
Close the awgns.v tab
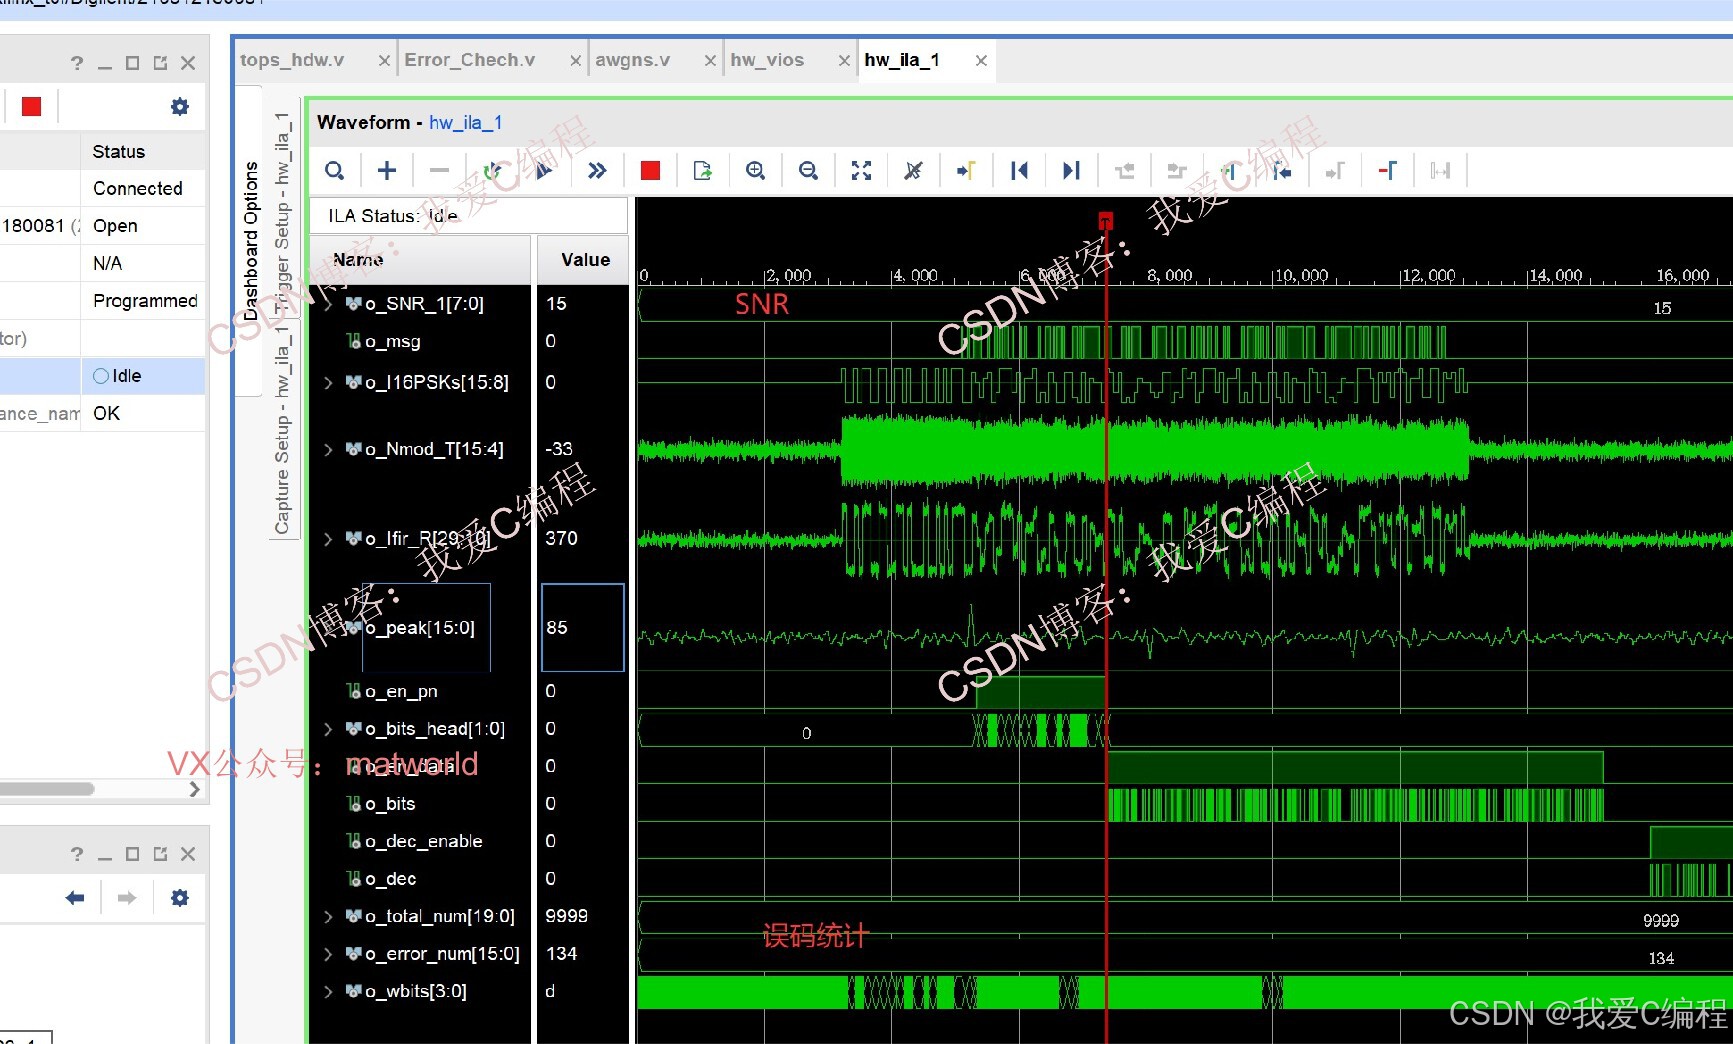pyautogui.click(x=710, y=61)
